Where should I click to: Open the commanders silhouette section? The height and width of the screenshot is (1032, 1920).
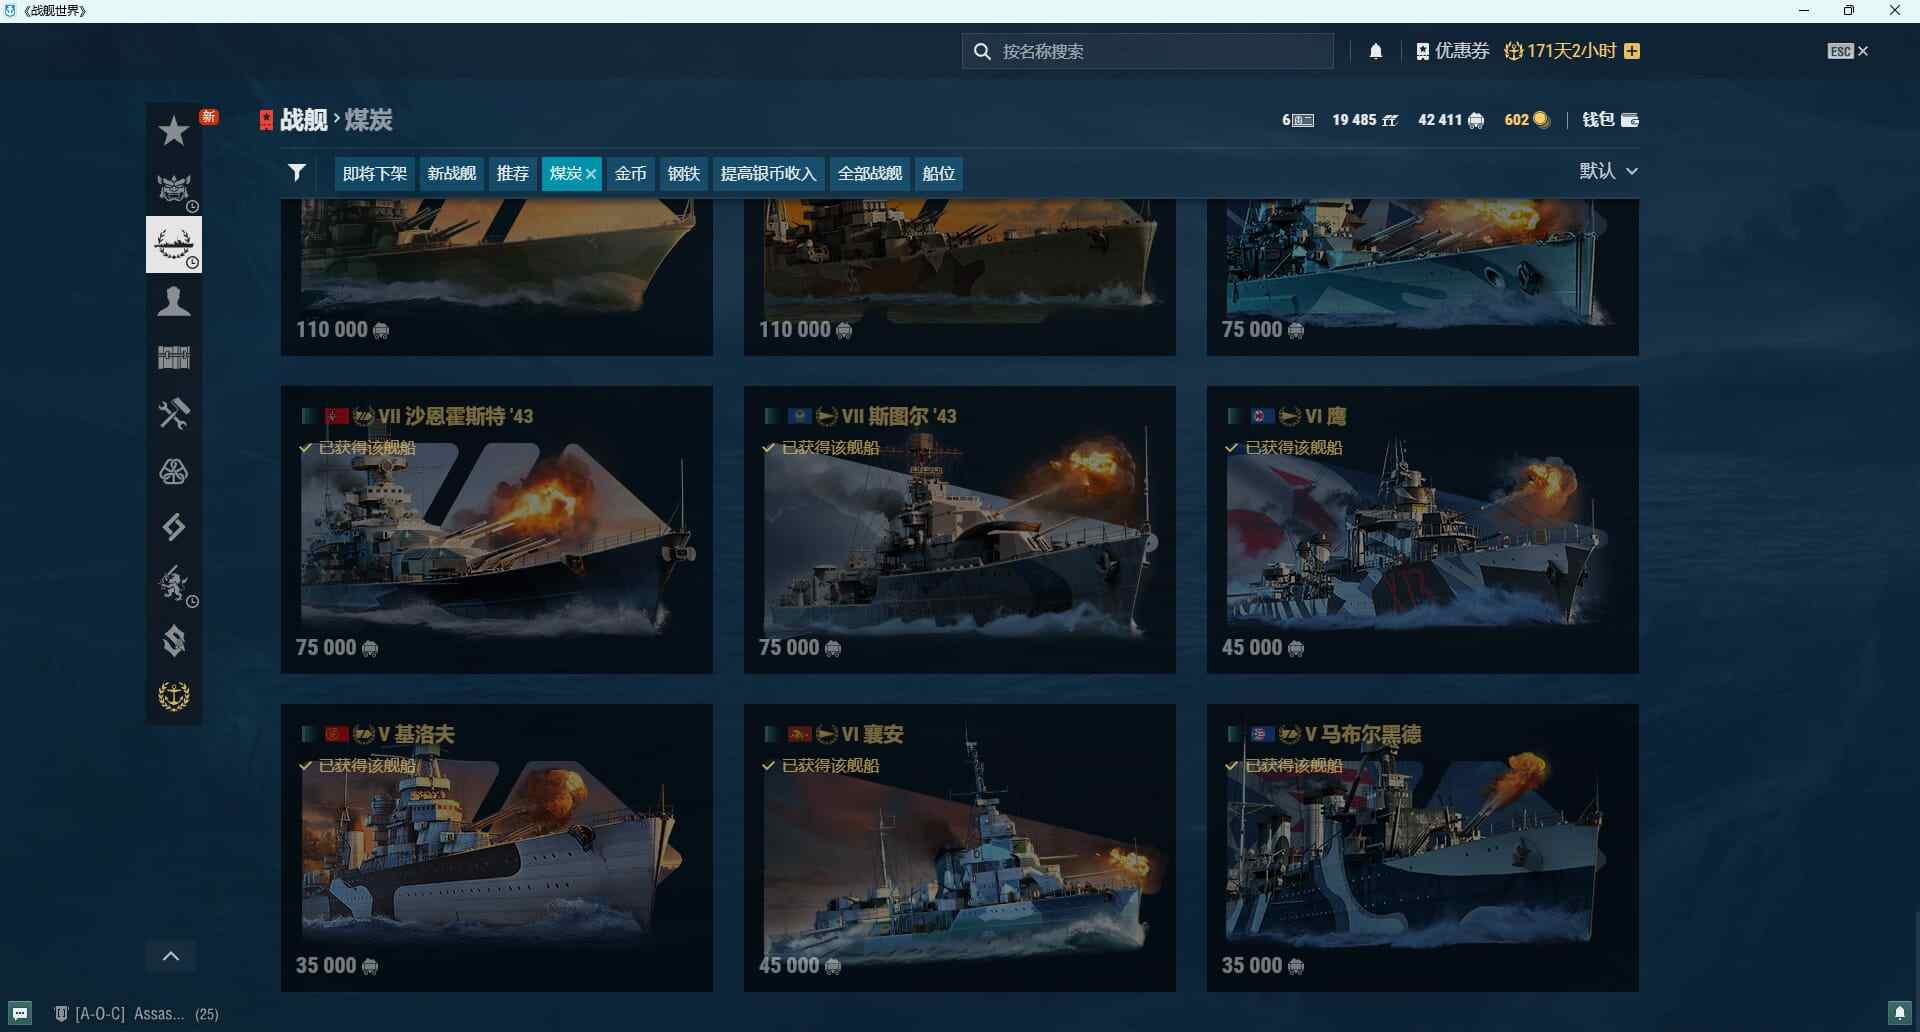click(x=174, y=301)
